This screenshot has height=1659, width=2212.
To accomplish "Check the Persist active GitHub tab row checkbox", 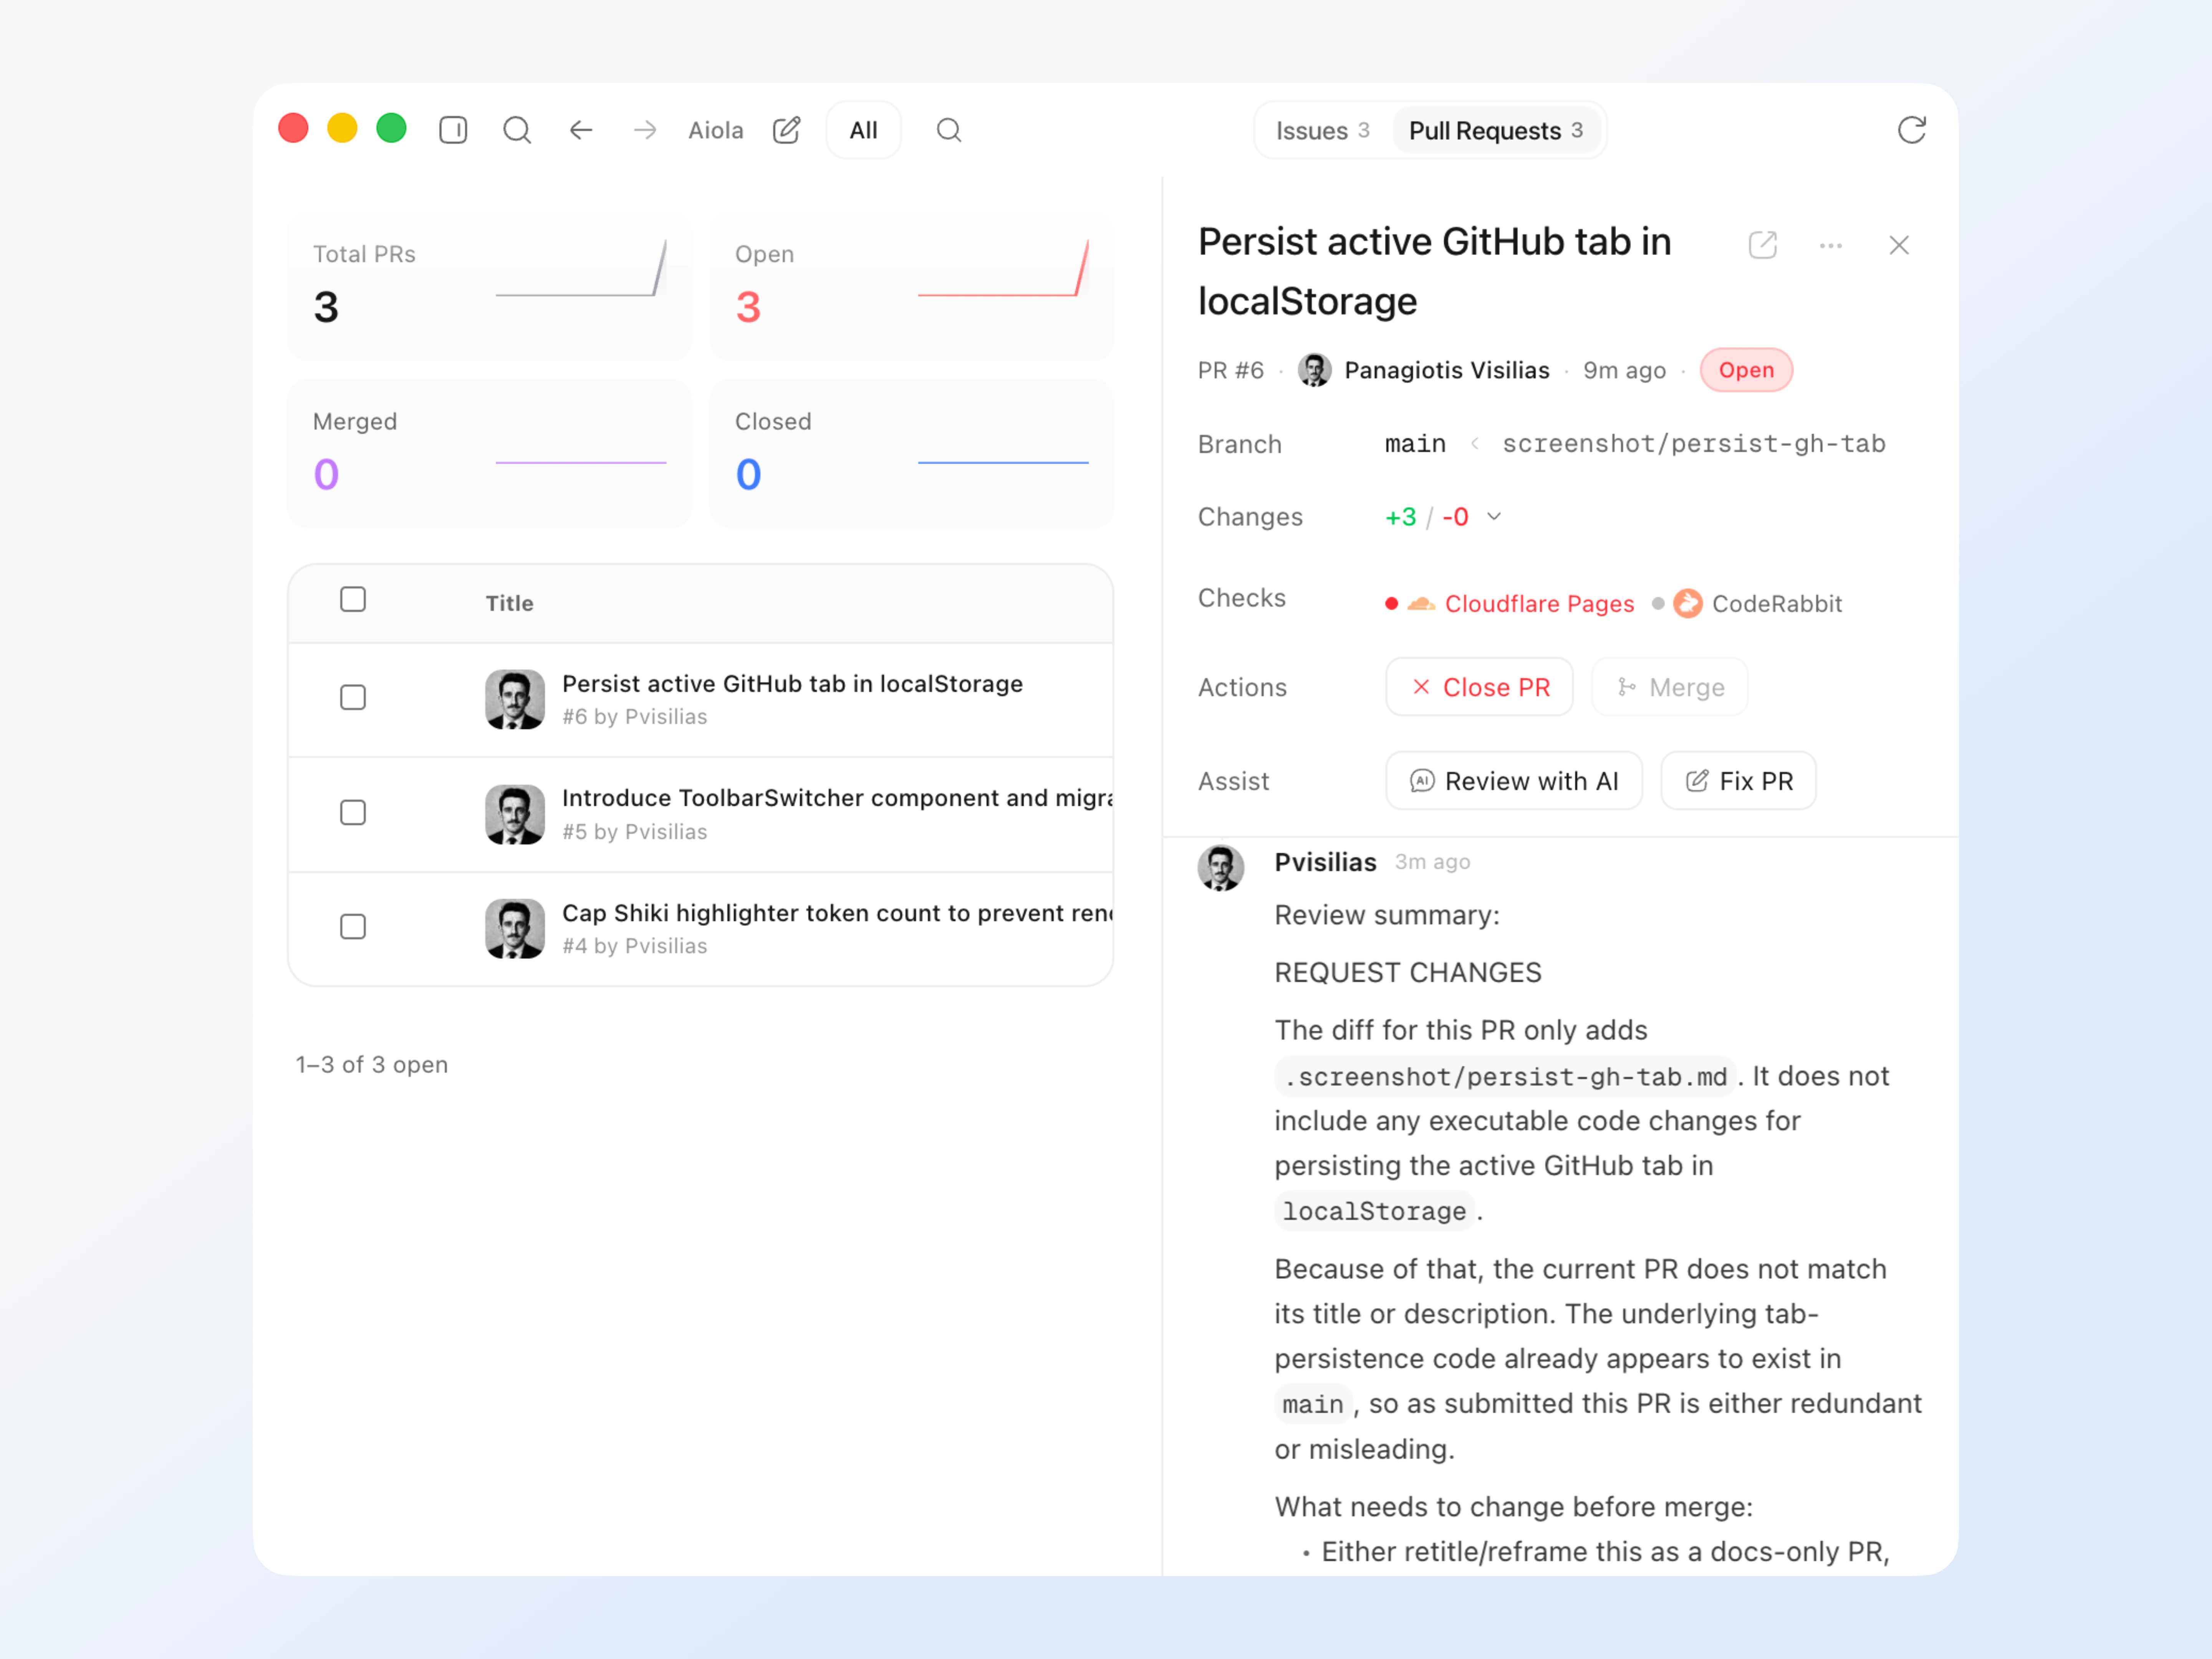I will 353,697.
